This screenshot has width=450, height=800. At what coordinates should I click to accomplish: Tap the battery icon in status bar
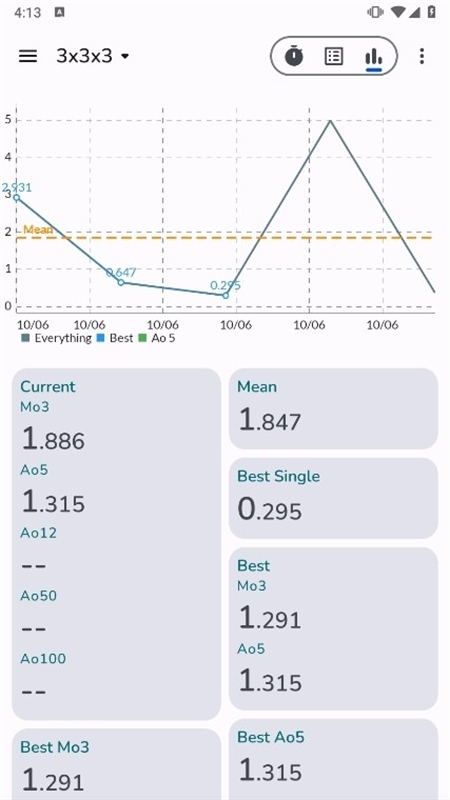click(432, 12)
